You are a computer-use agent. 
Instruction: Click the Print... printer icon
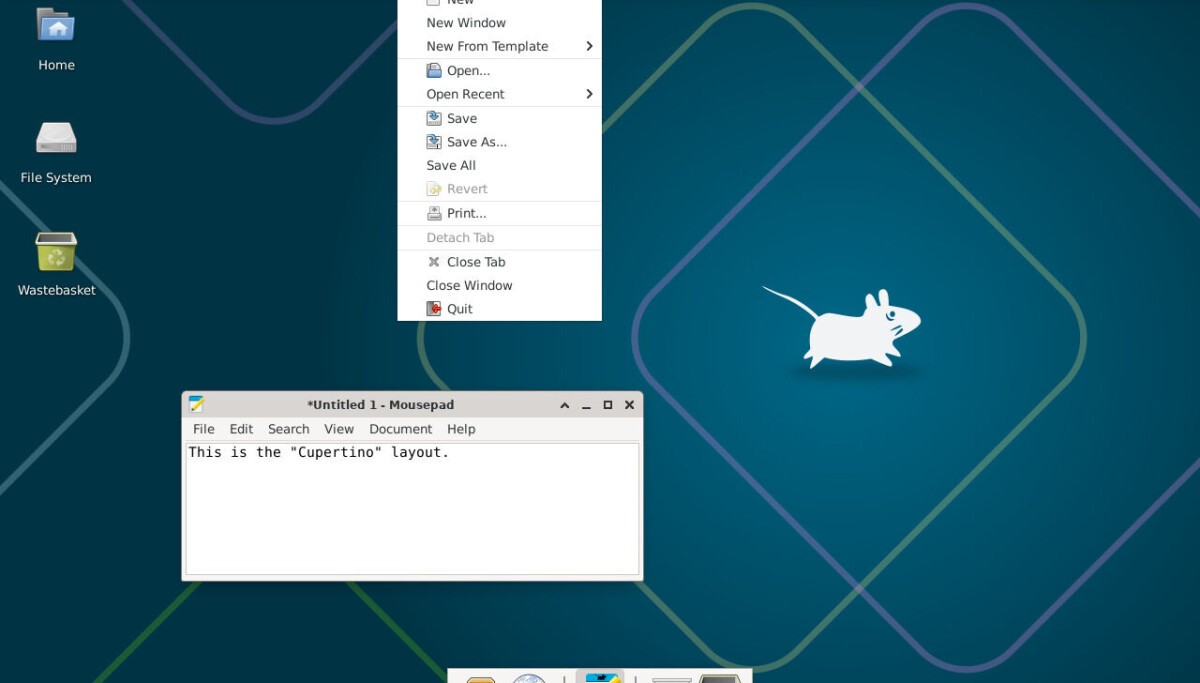click(434, 213)
